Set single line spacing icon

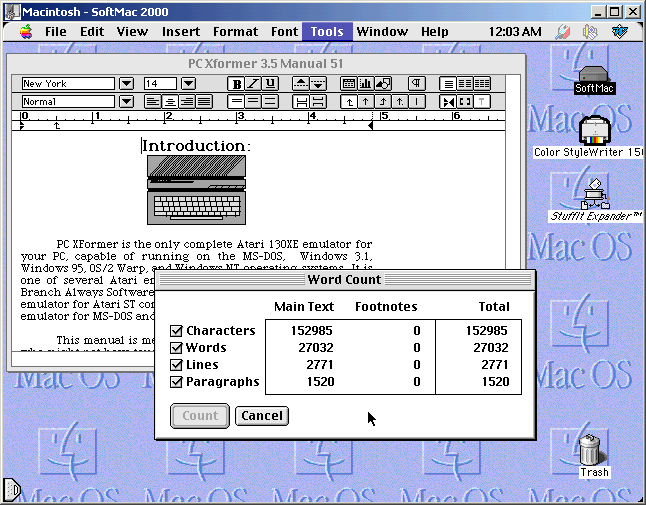pyautogui.click(x=236, y=101)
